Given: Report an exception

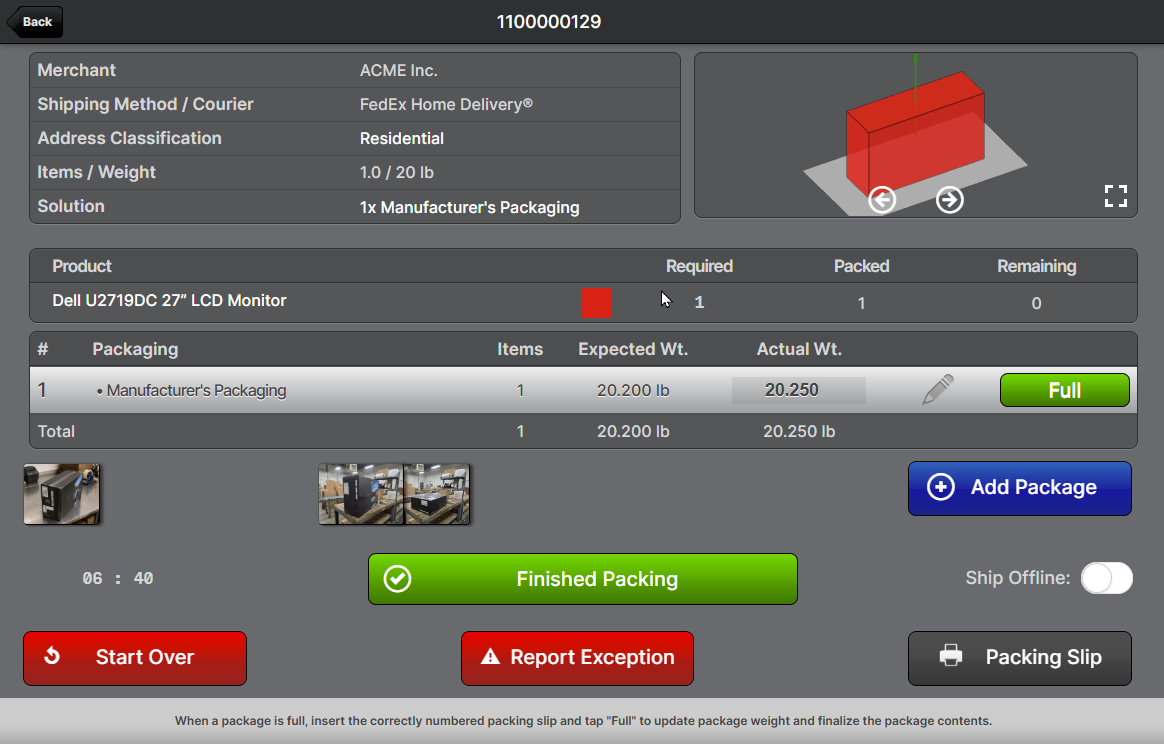Looking at the screenshot, I should [x=577, y=658].
